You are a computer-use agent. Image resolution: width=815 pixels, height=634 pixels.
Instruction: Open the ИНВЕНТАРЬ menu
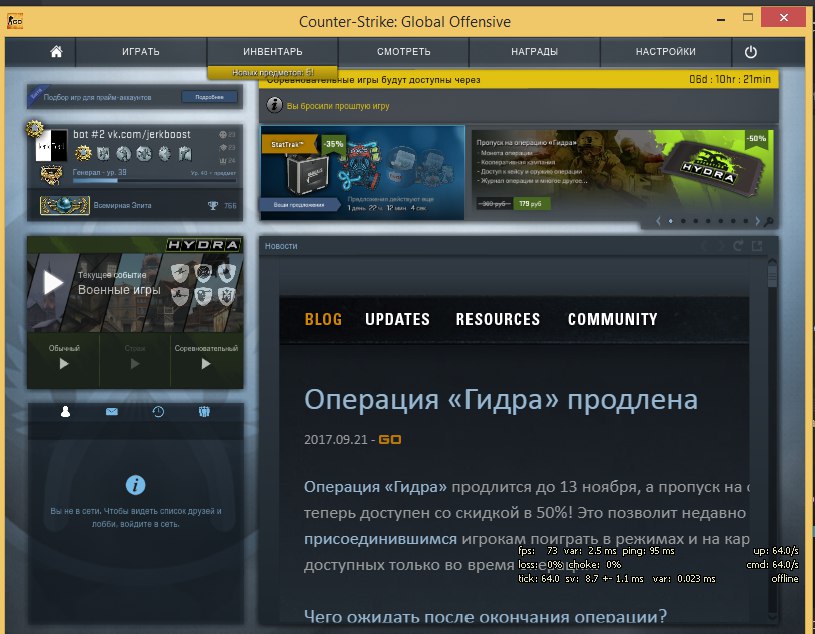272,51
